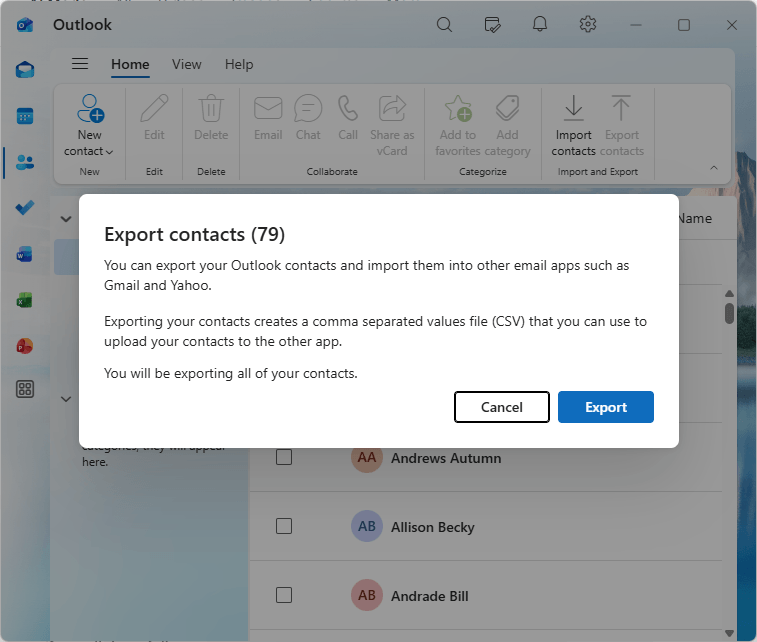Open To Do checkmark app
757x642 pixels.
(25, 208)
